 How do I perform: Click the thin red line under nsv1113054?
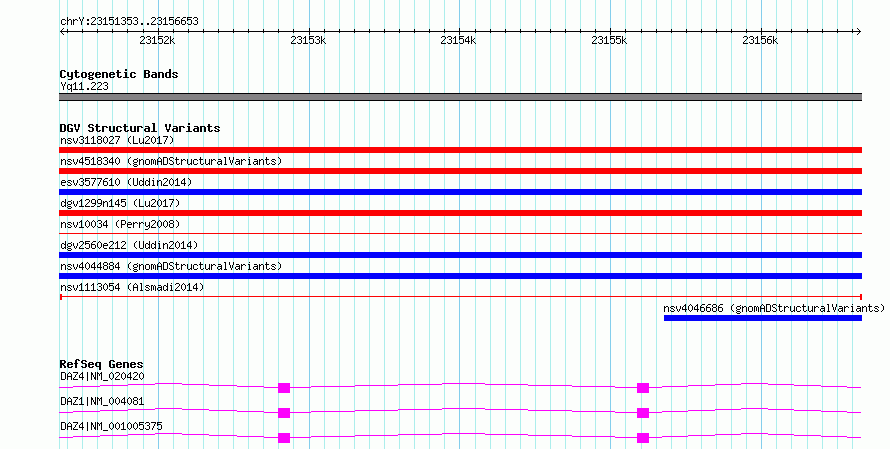[460, 296]
